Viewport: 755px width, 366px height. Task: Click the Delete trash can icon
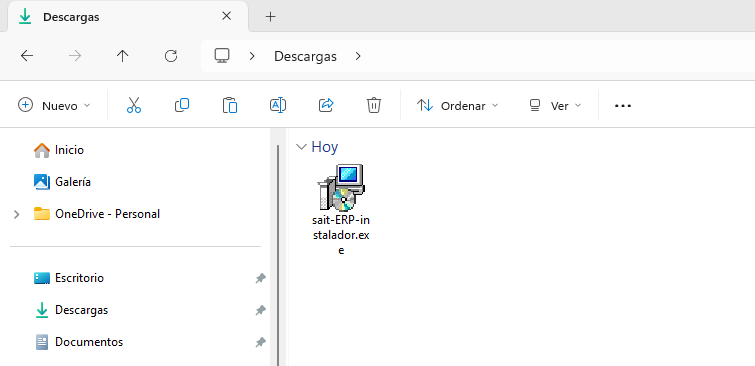point(374,105)
